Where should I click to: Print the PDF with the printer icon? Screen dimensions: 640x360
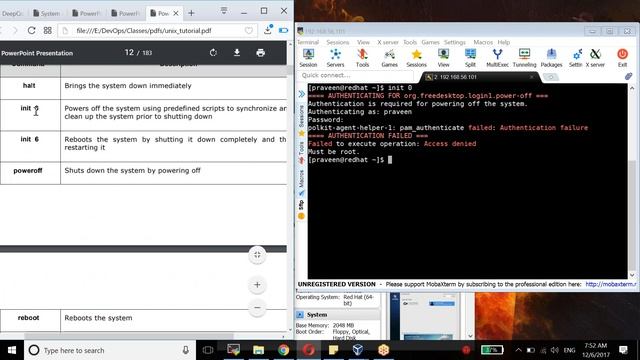260,53
